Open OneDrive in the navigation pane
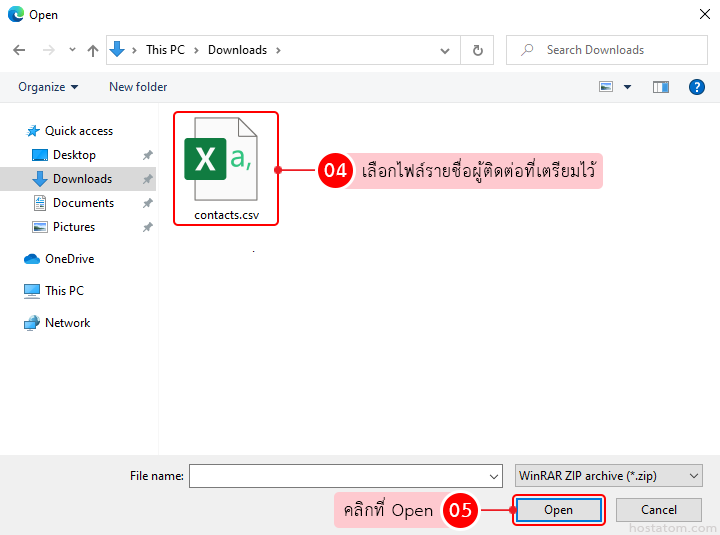 (69, 259)
